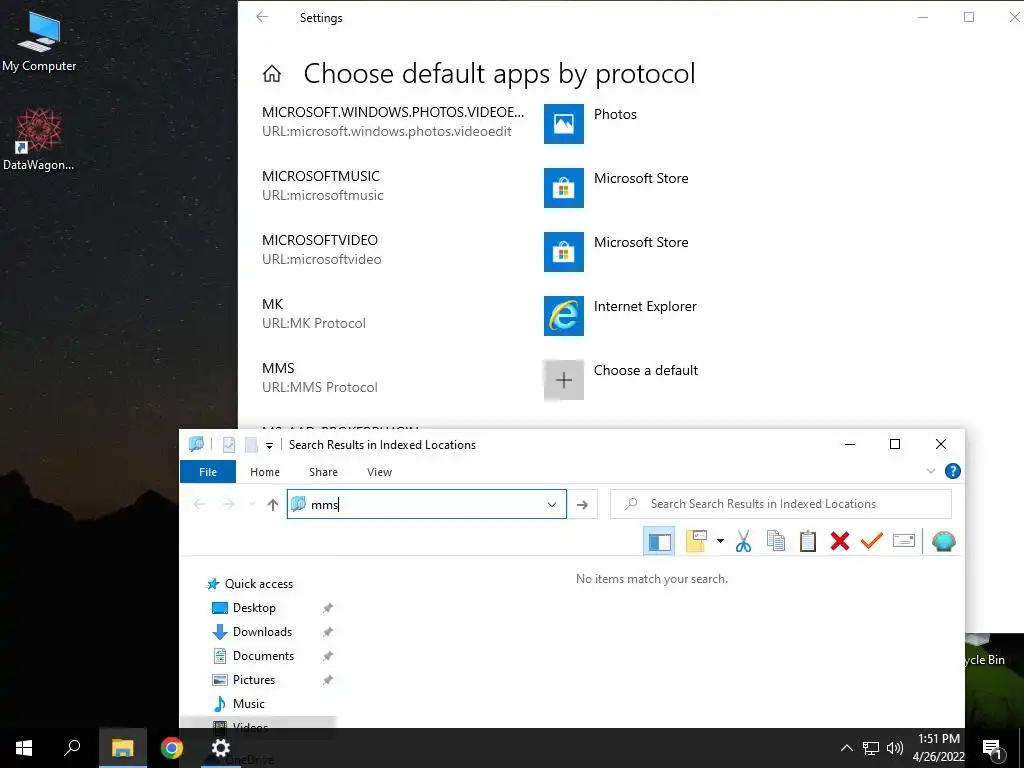Click the pin icon beside Downloads
Screen dimensions: 1024x768
pos(328,632)
